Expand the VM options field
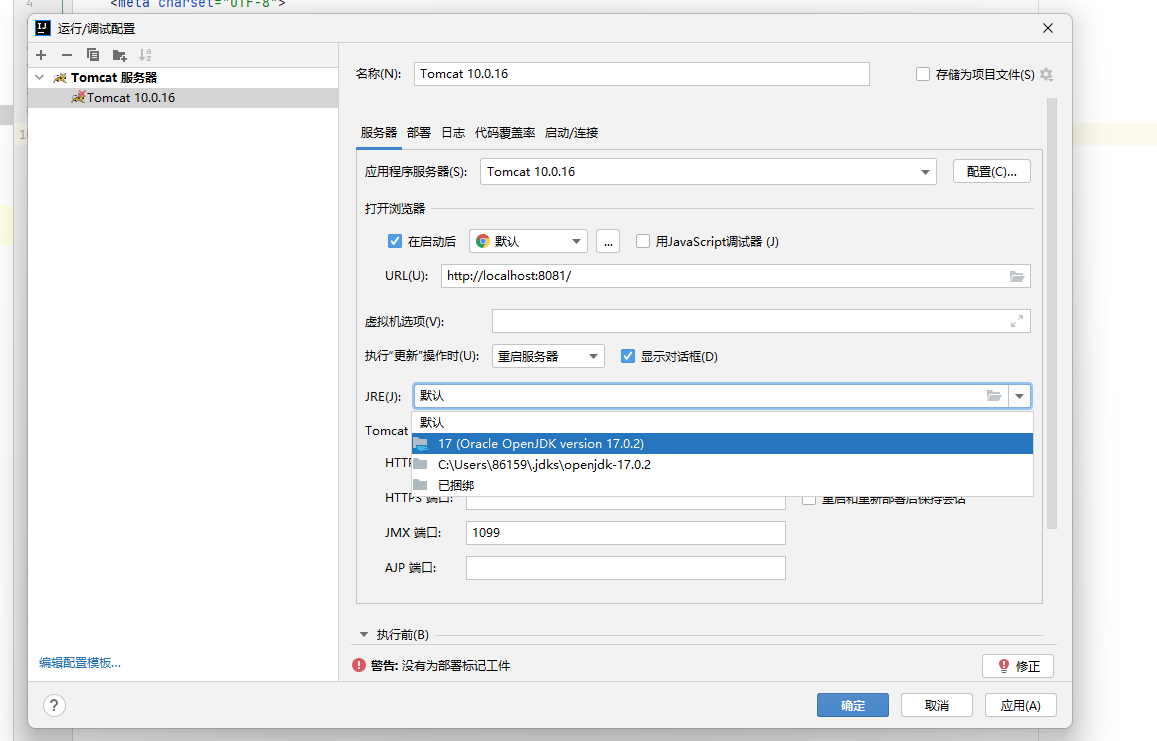Image resolution: width=1157 pixels, height=741 pixels. tap(1017, 321)
